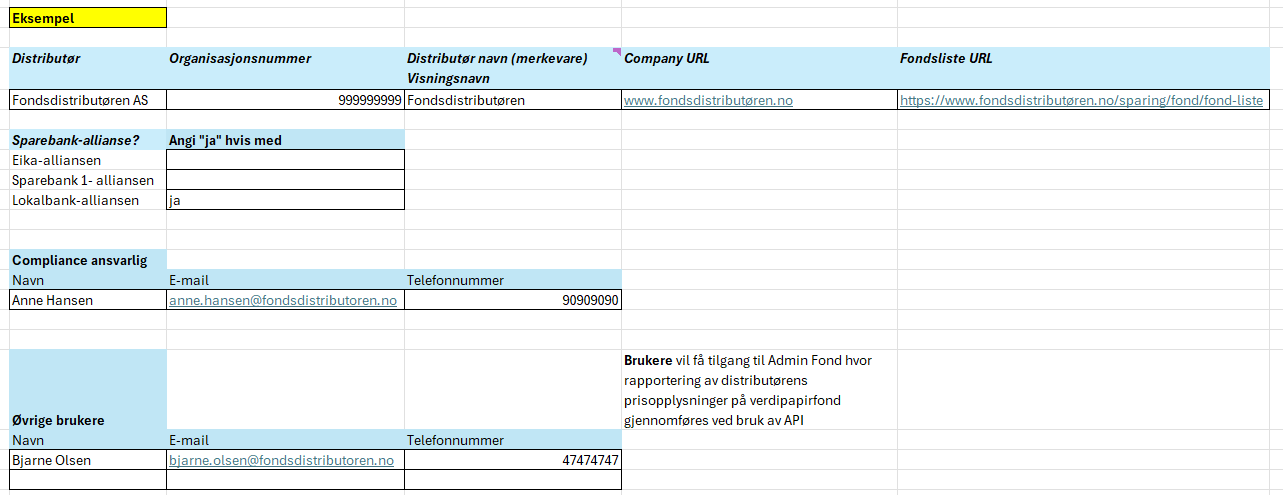Viewport: 1283px width, 495px height.
Task: Open the www.fondsdistributøren.no link
Action: 708,100
